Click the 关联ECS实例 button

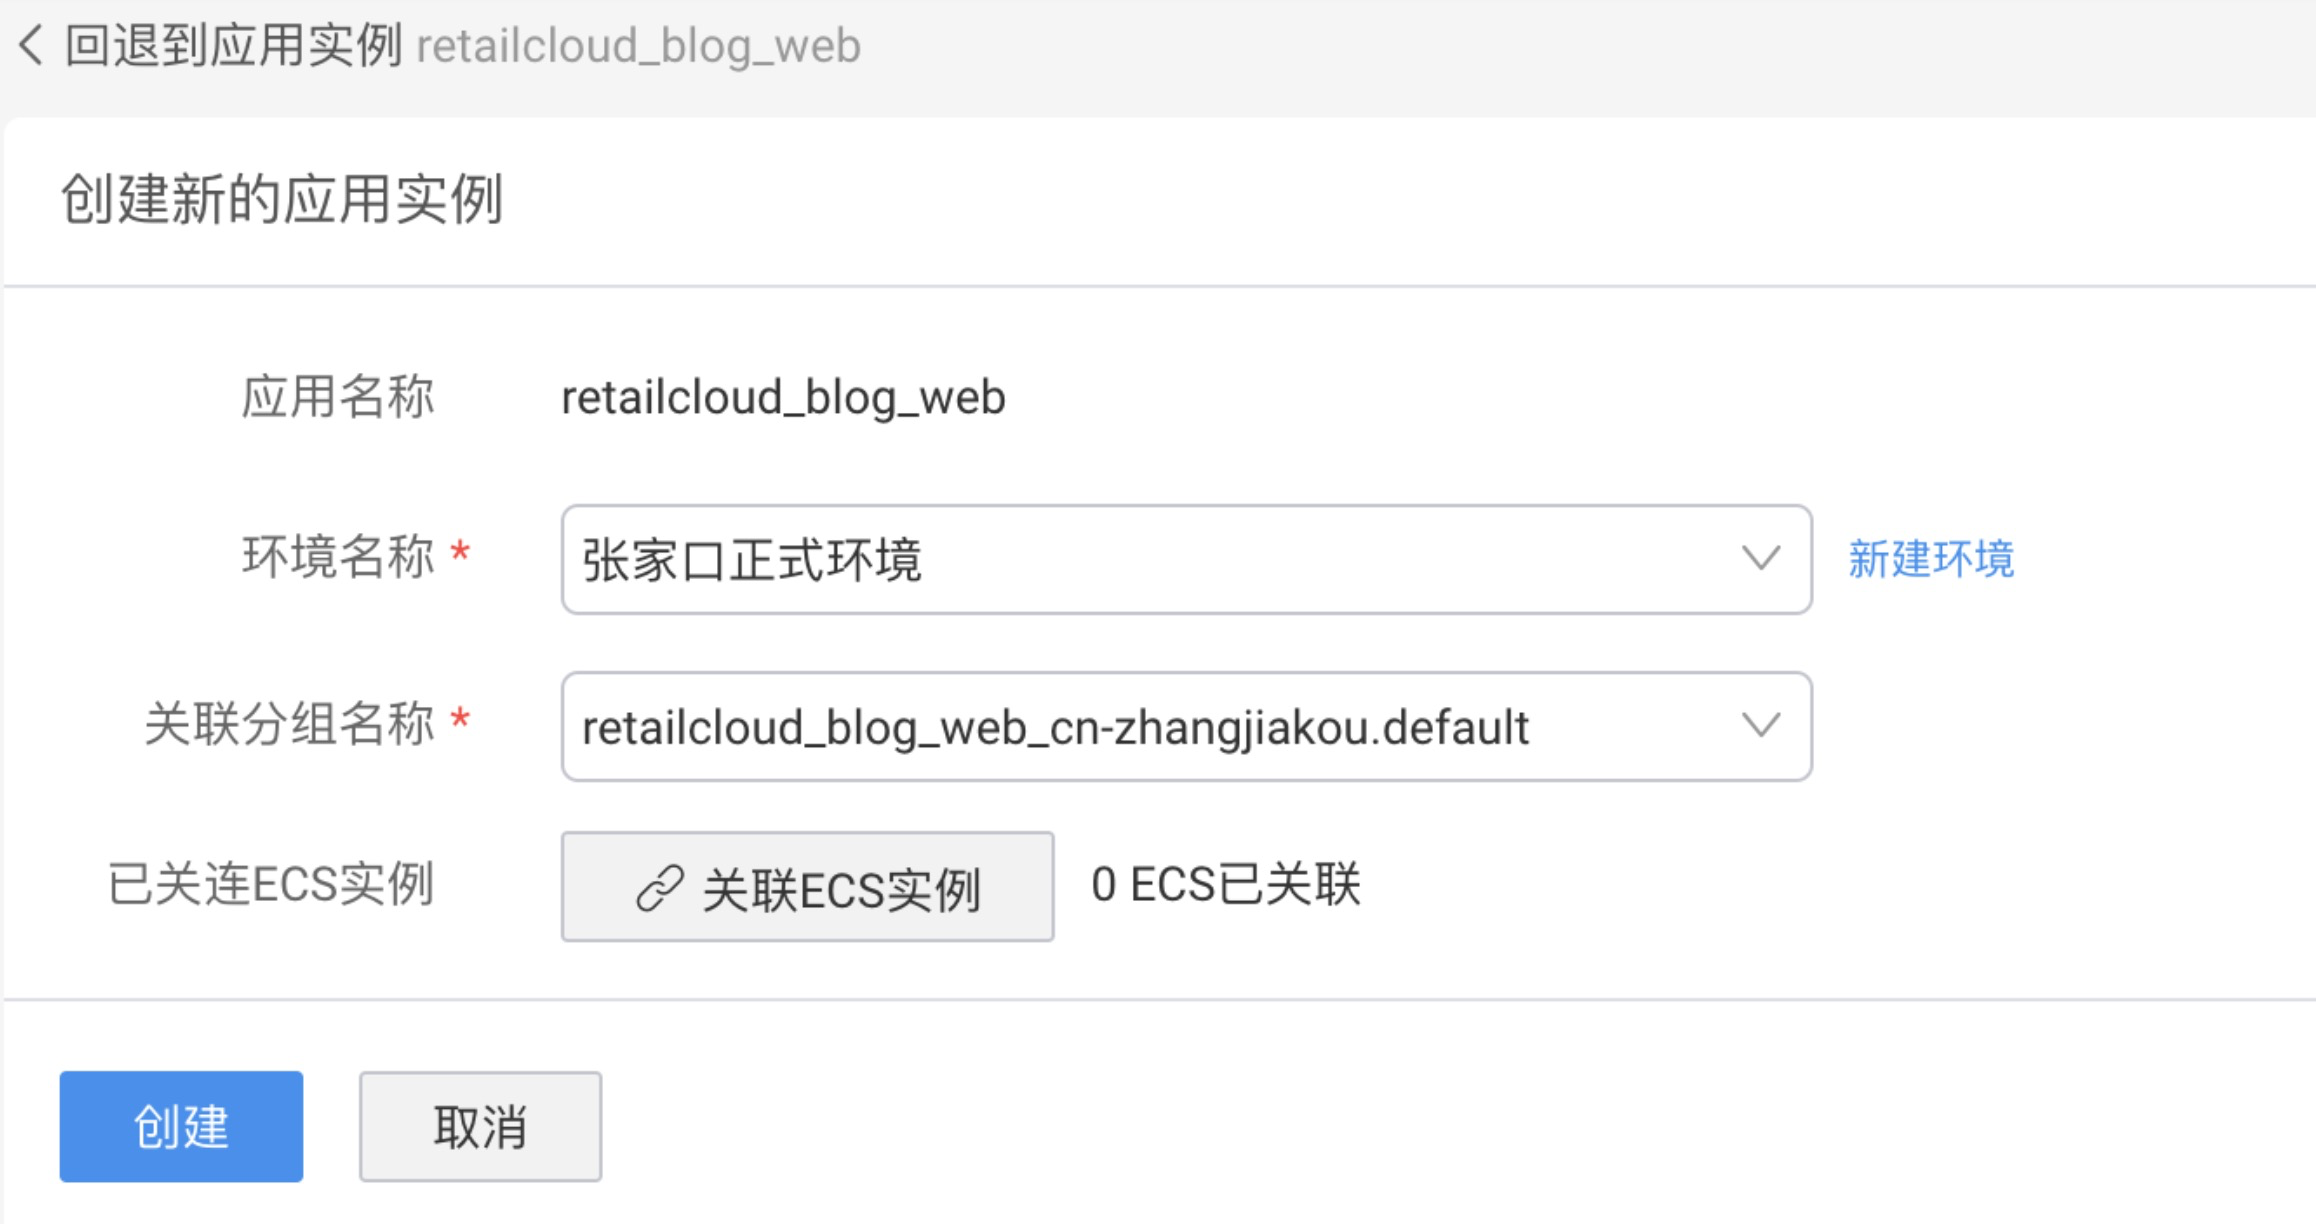tap(807, 887)
